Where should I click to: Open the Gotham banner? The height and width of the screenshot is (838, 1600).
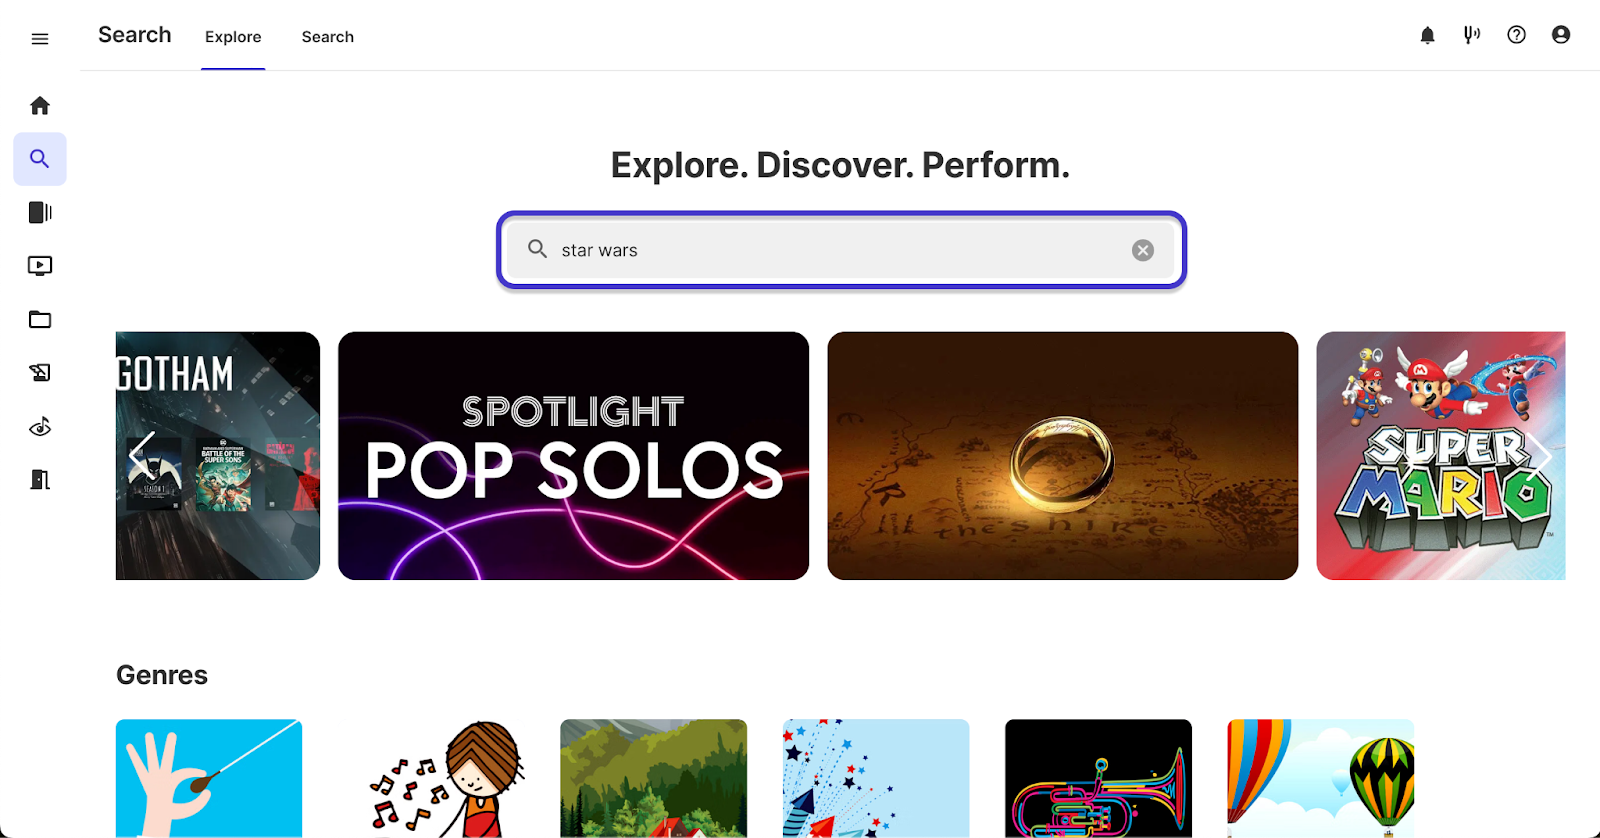pyautogui.click(x=218, y=456)
